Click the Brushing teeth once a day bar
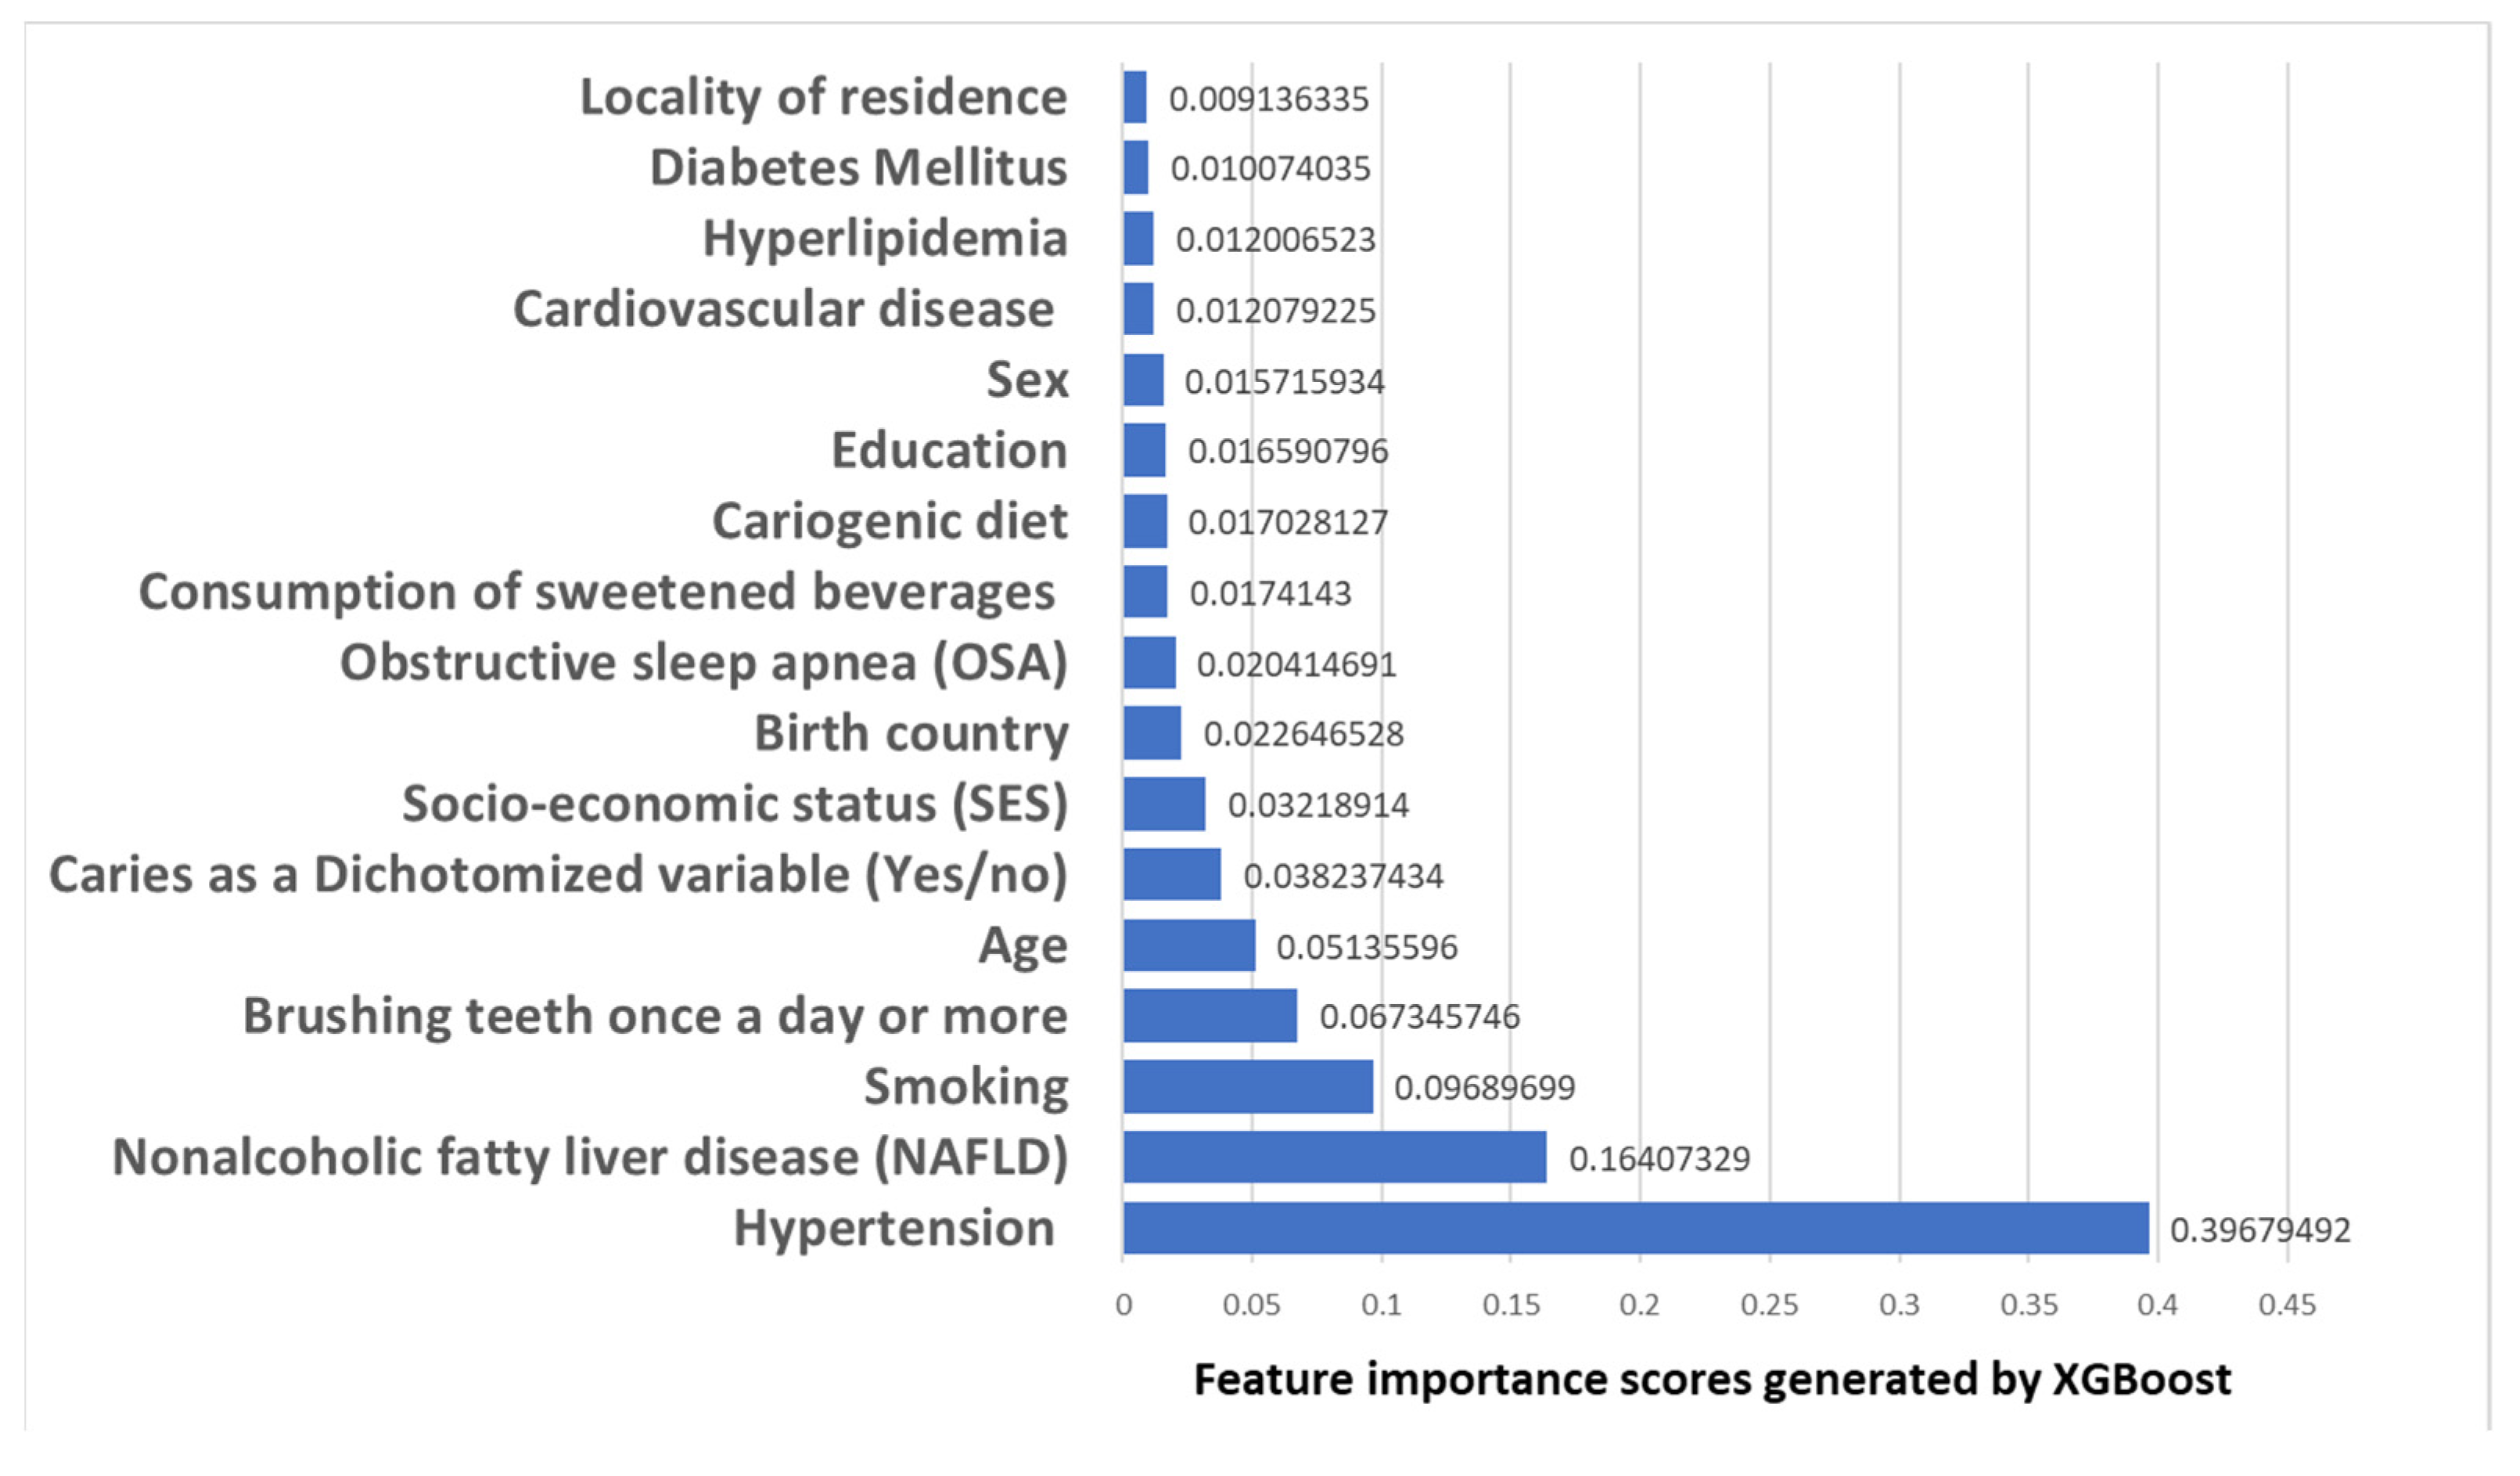Image resolution: width=2520 pixels, height=1476 pixels. coord(1209,1015)
